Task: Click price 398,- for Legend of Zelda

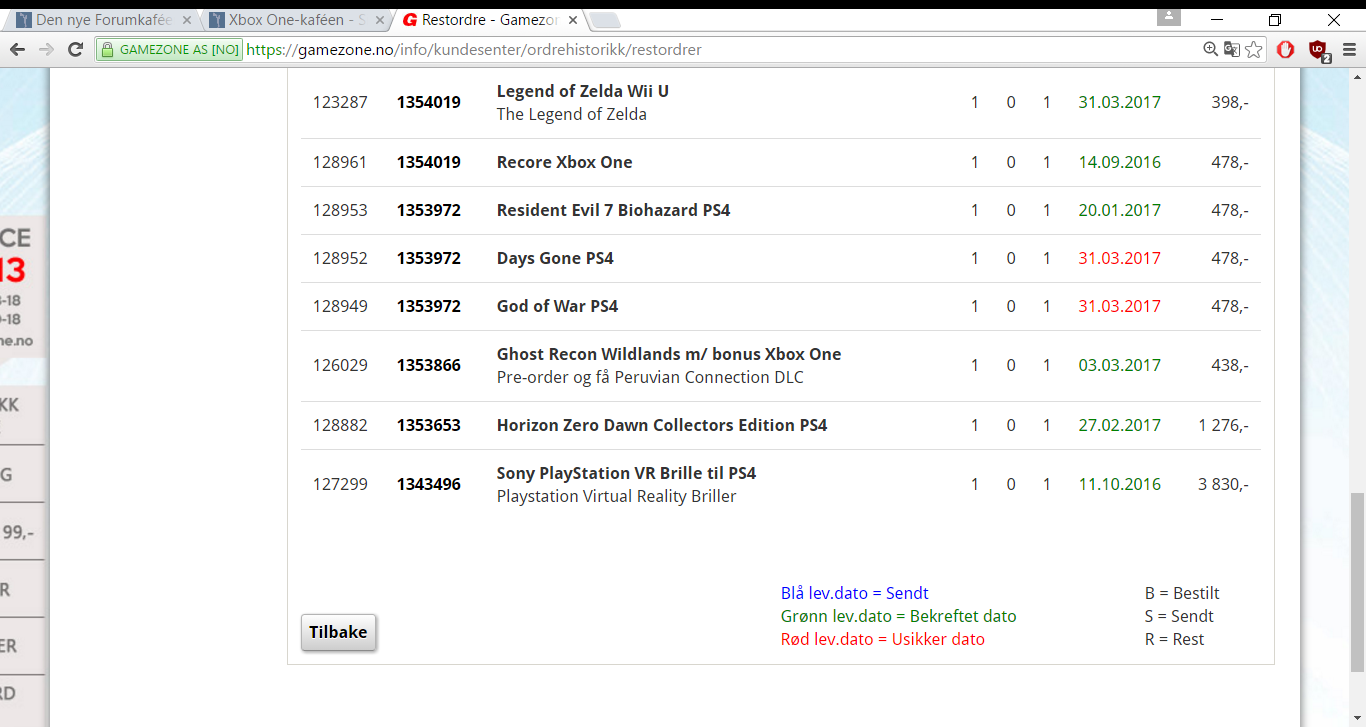Action: (1230, 102)
